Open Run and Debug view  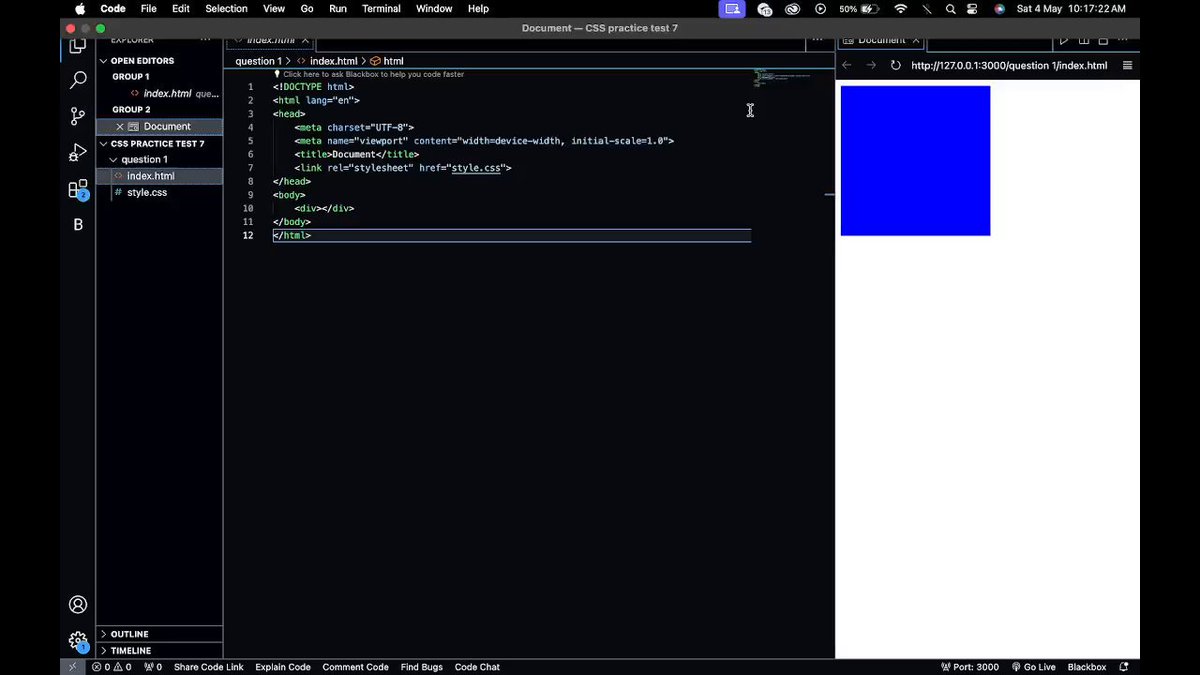tap(78, 152)
